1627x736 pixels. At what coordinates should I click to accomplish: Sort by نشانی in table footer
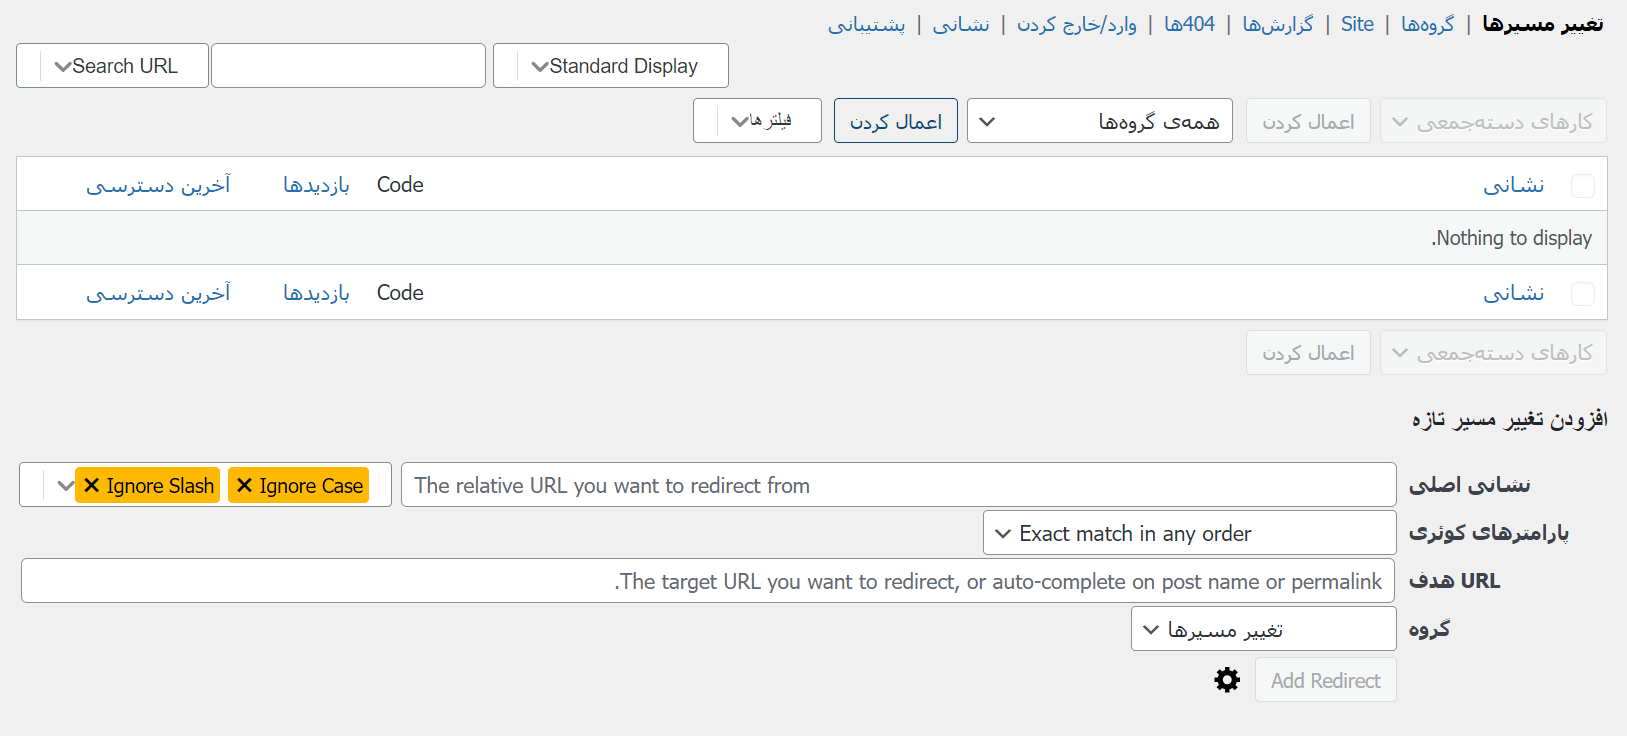[1514, 293]
